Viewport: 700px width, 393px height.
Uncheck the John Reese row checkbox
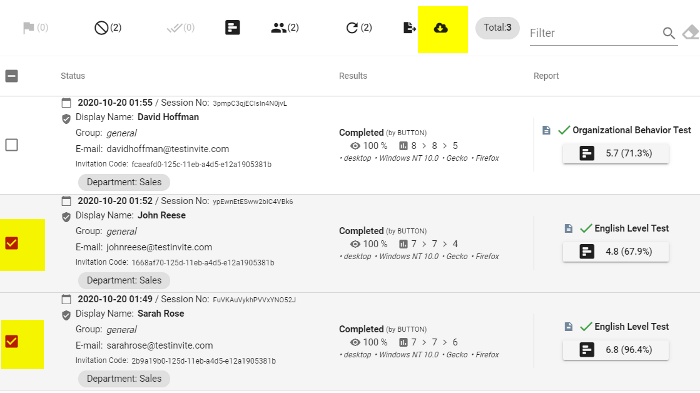coord(12,243)
